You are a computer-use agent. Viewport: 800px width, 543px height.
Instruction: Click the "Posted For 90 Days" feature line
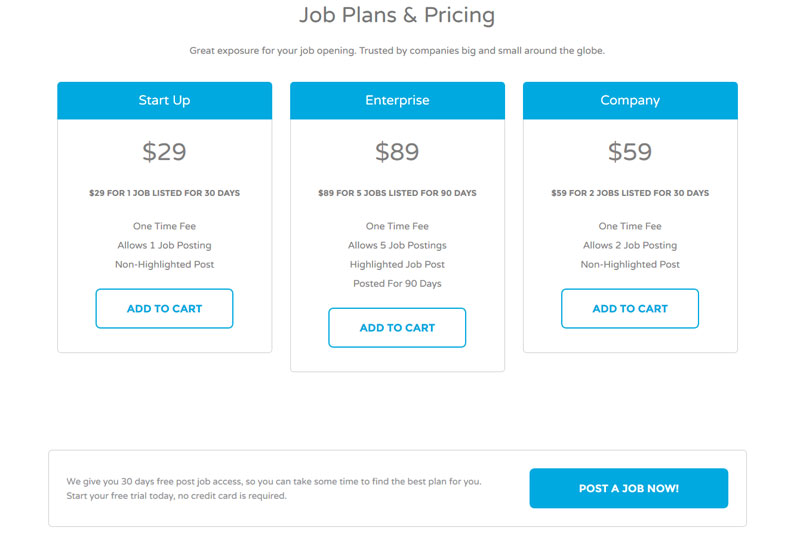point(397,284)
